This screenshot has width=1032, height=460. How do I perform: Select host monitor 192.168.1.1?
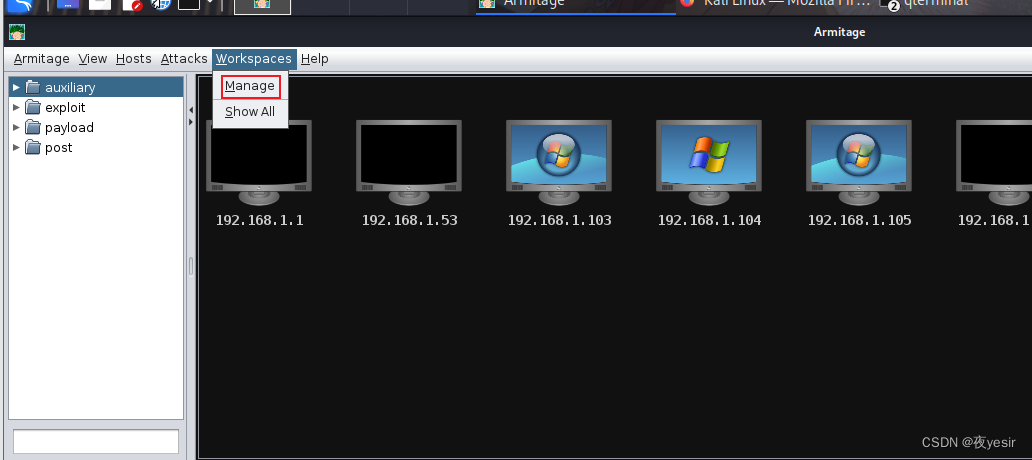tap(259, 163)
